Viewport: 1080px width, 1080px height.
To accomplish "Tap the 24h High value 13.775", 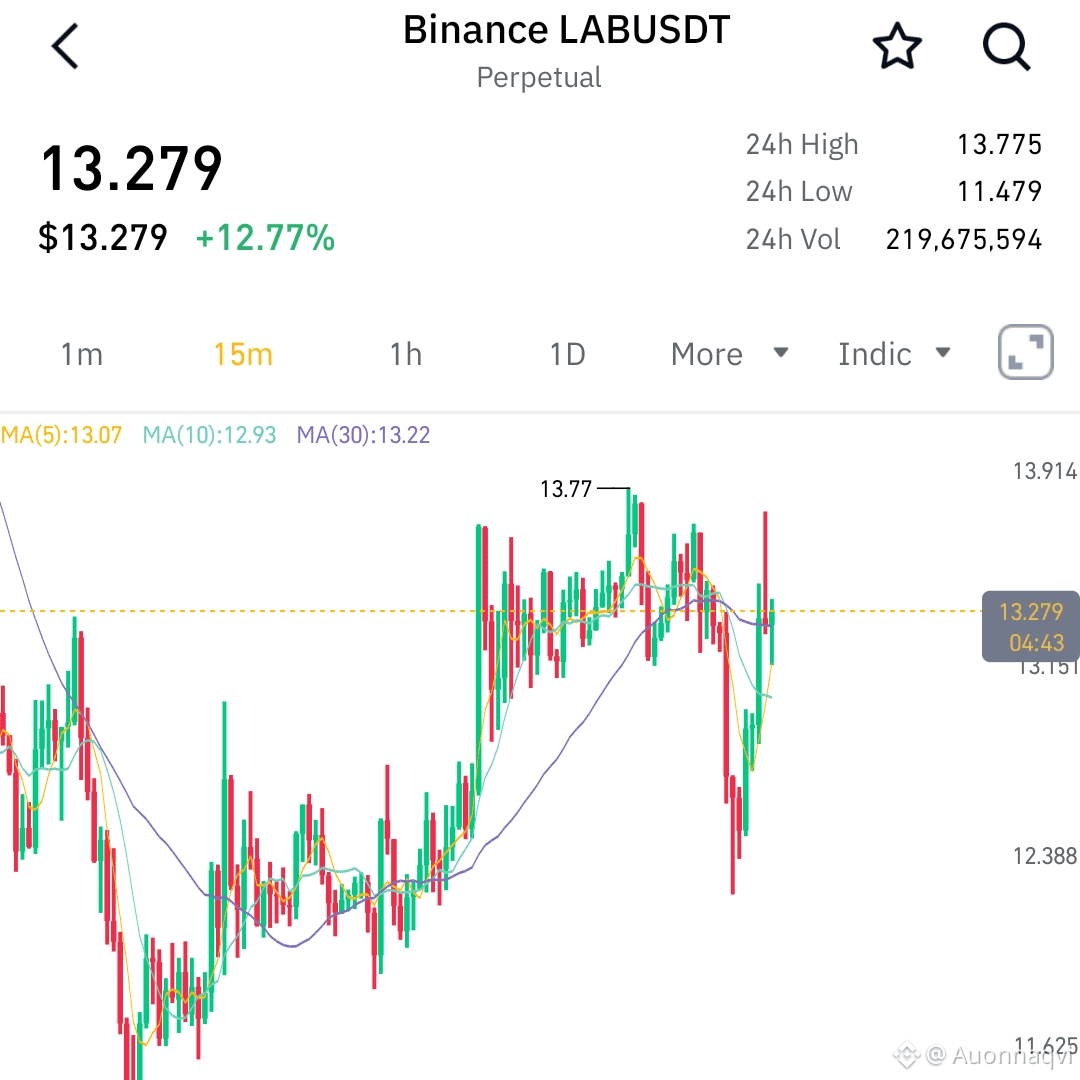I will pyautogui.click(x=999, y=145).
